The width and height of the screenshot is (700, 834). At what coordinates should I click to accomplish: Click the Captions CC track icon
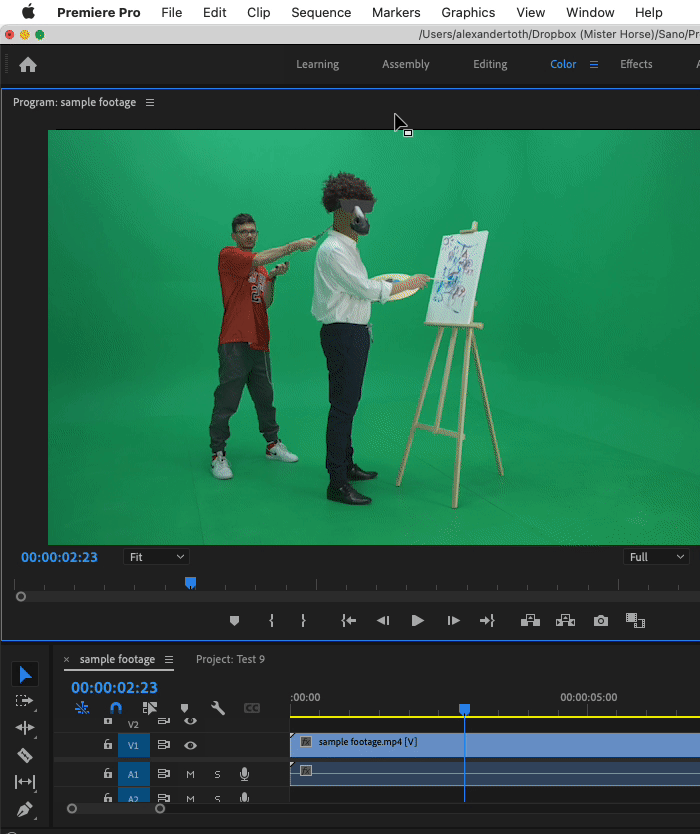pos(252,708)
